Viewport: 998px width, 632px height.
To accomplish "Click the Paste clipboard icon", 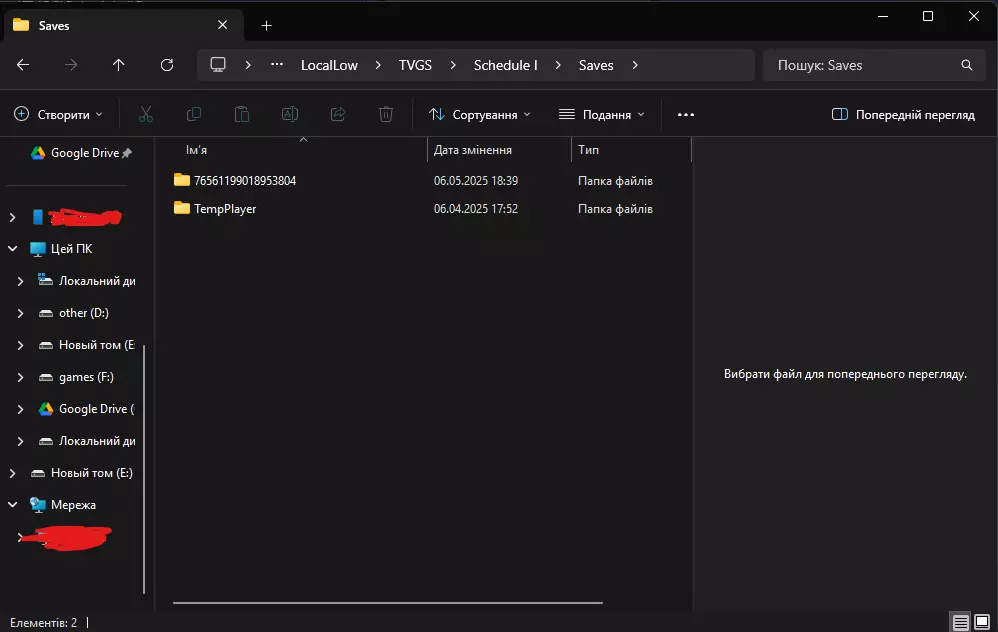I will coord(241,115).
